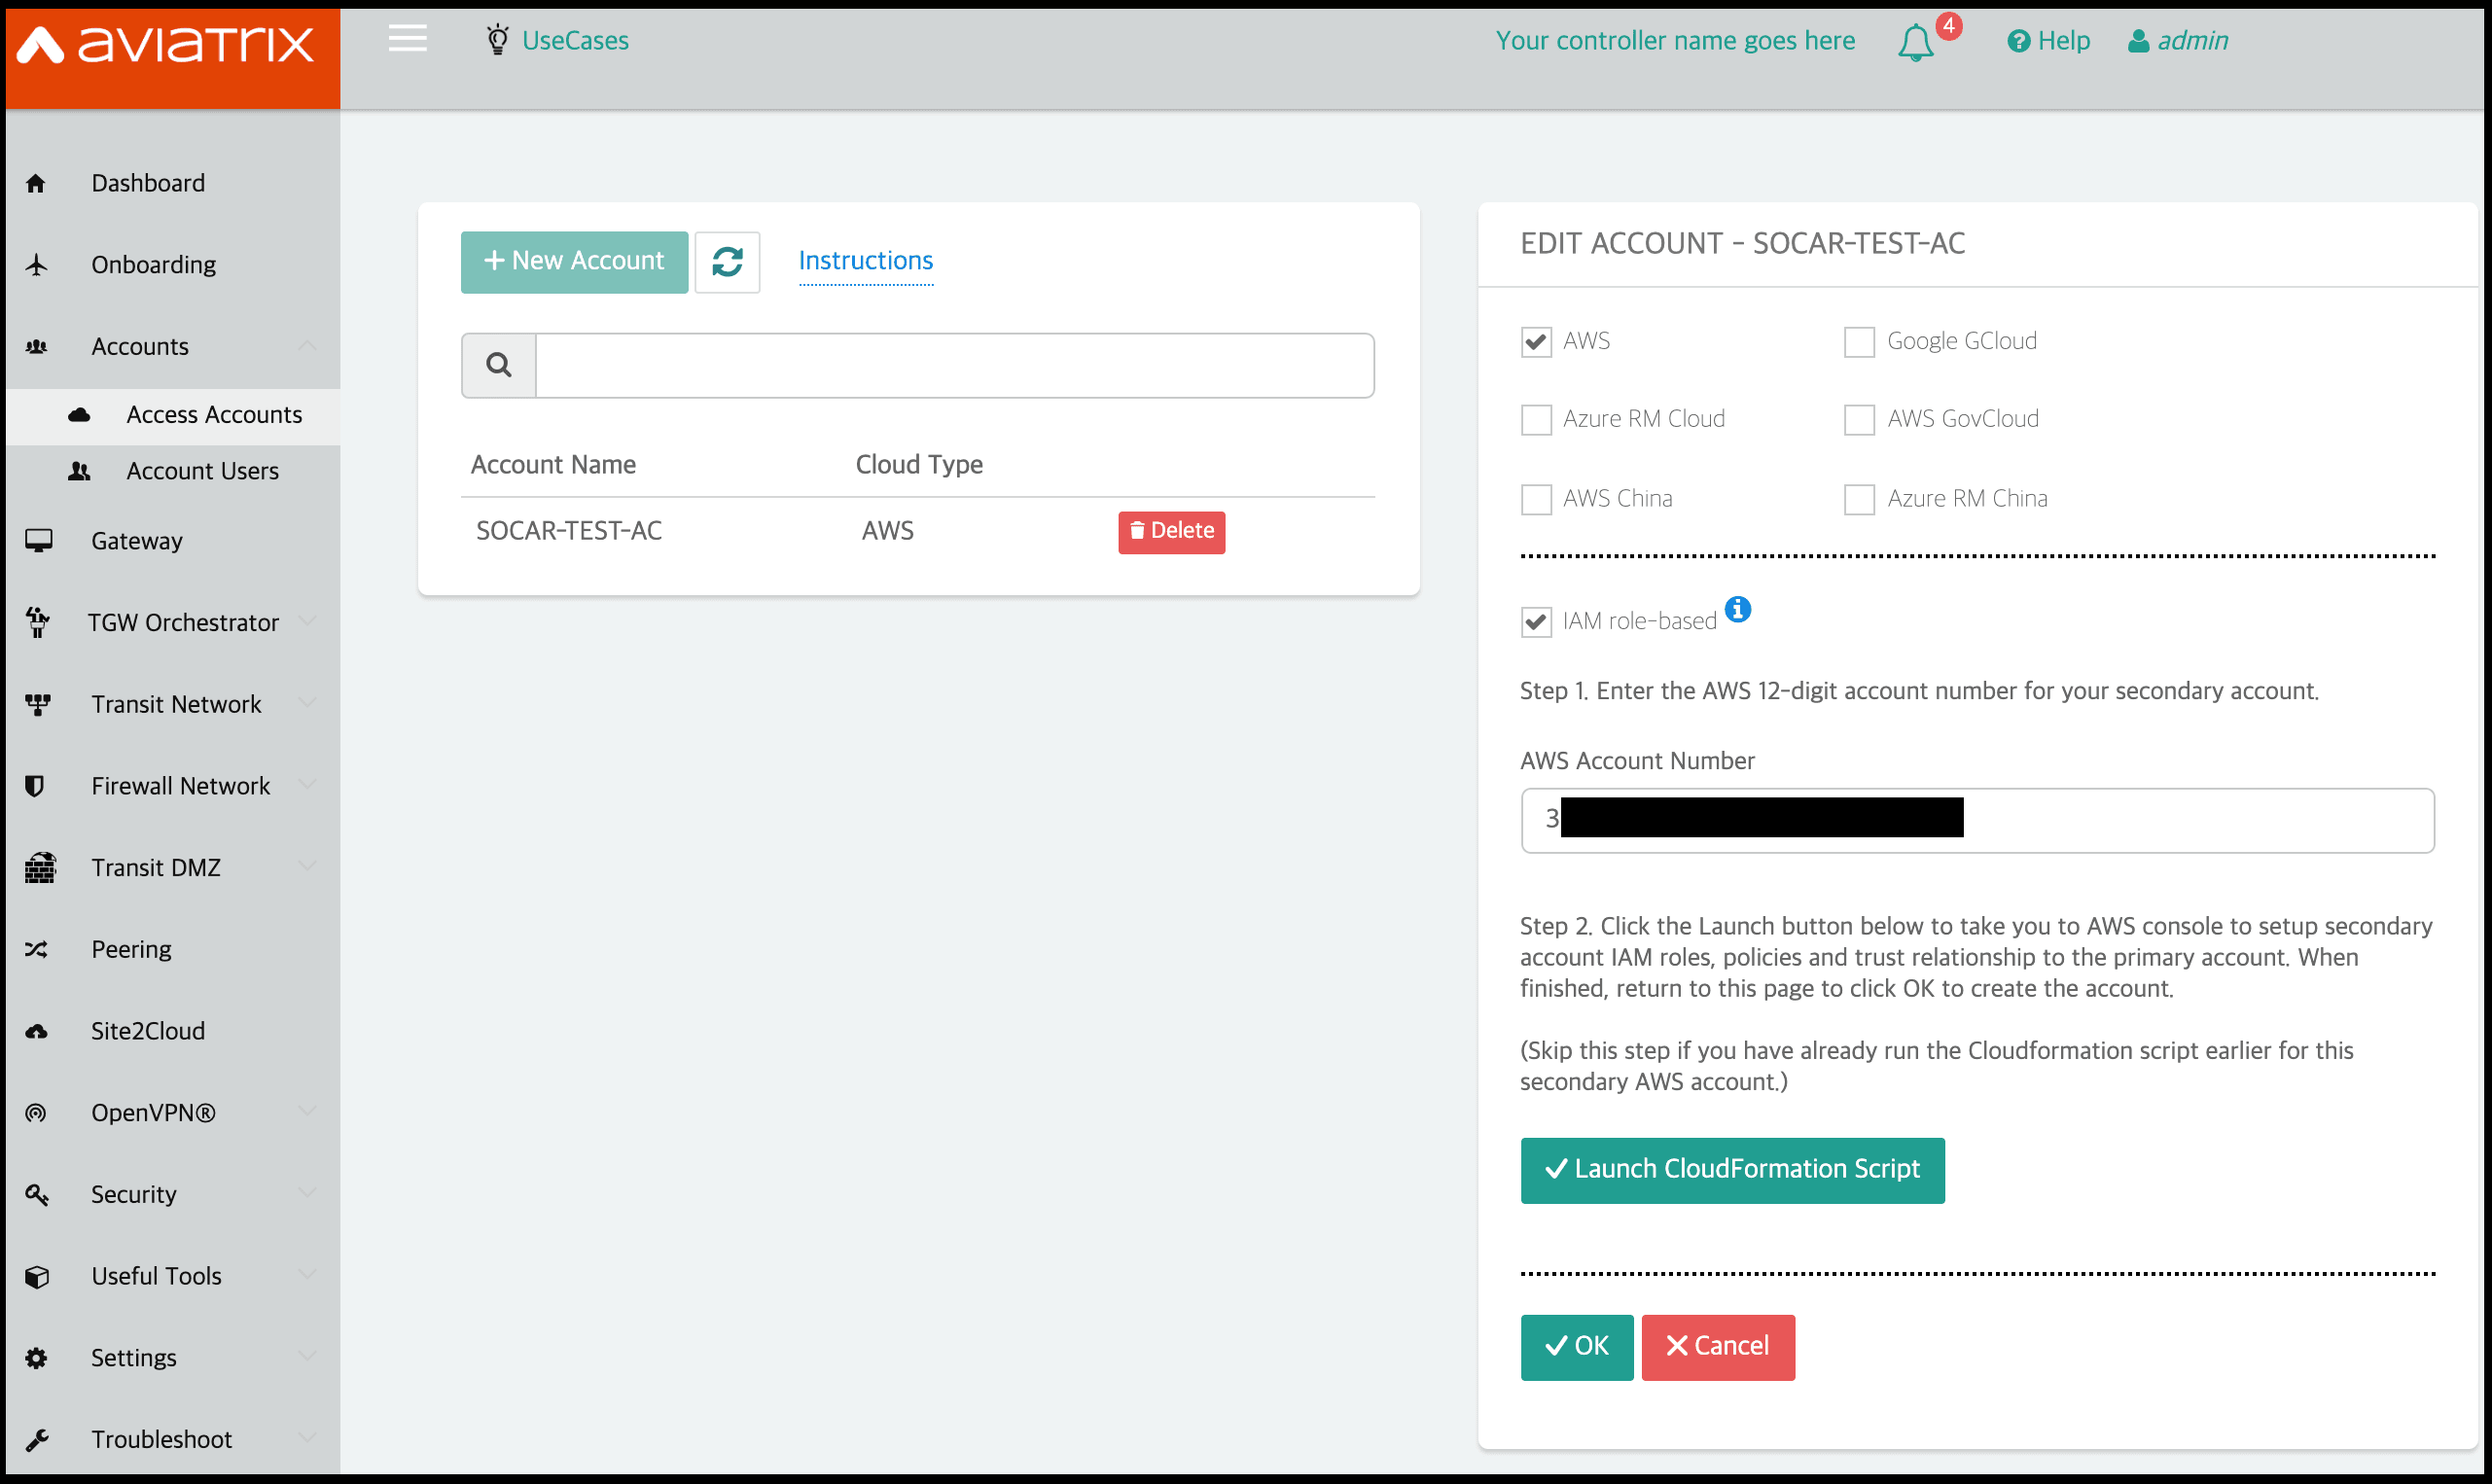This screenshot has height=1484, width=2492.
Task: Open Dashboard via the home icon
Action: 36,183
